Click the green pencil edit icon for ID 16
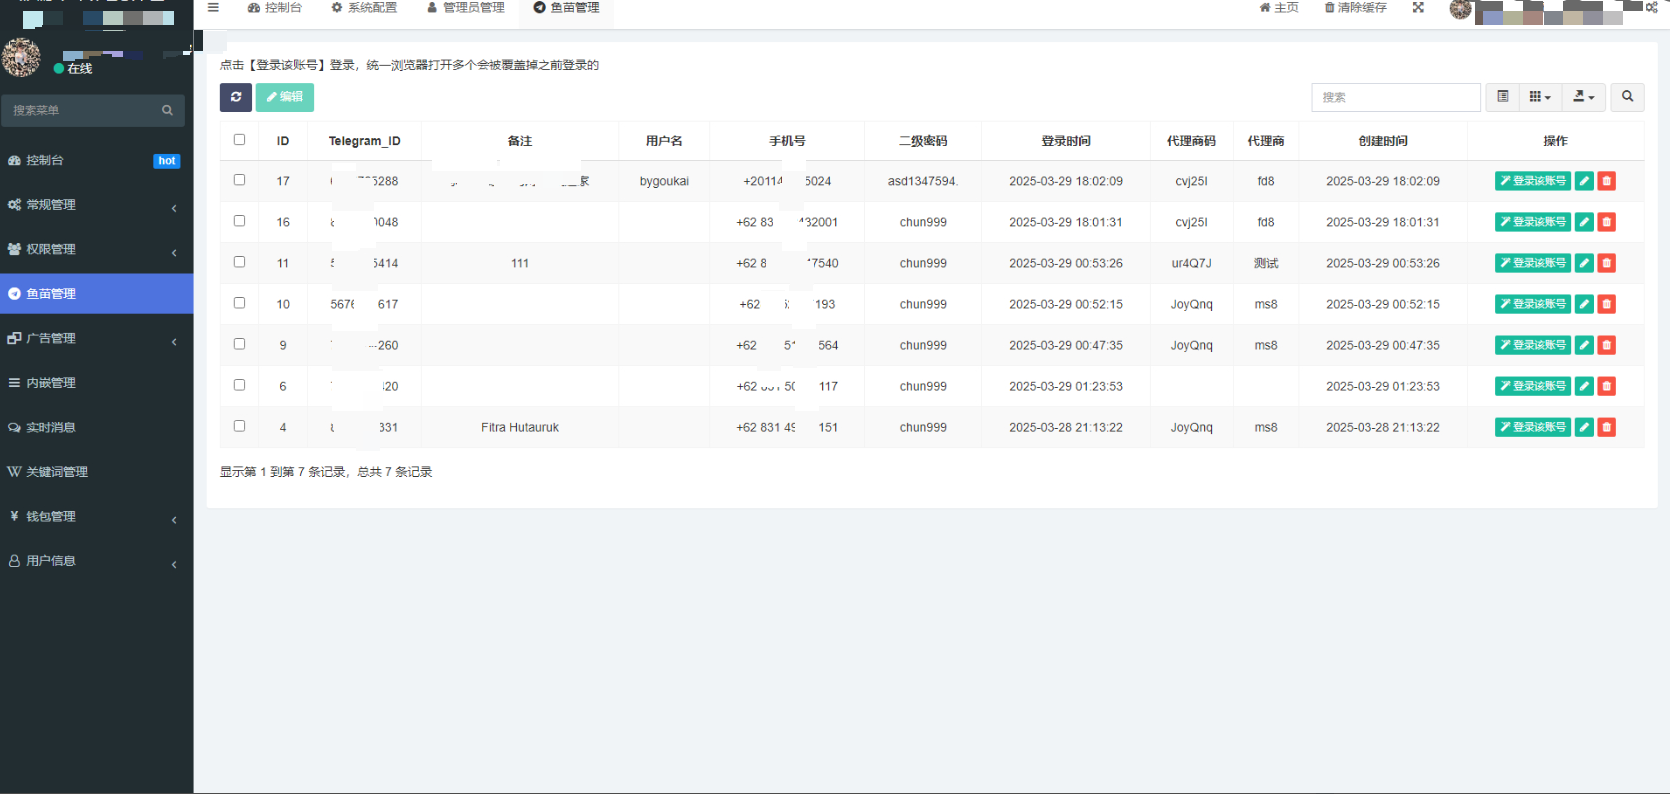This screenshot has height=794, width=1670. 1584,222
